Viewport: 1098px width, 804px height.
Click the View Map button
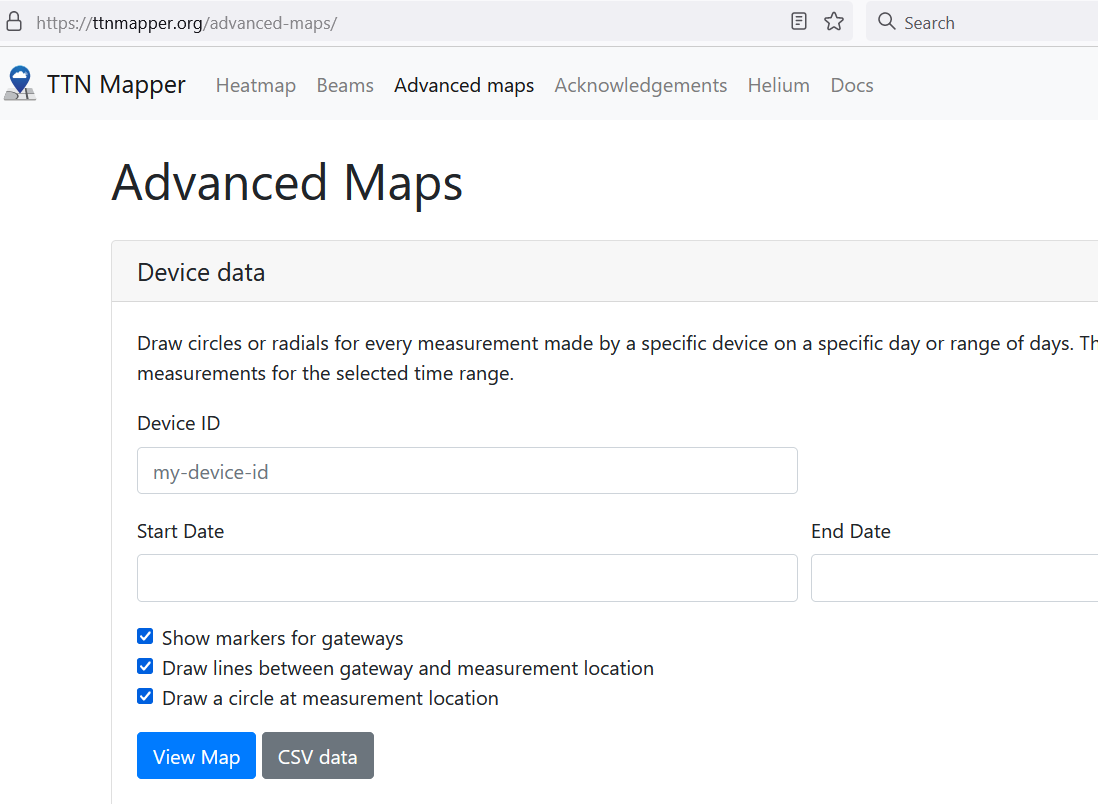coord(197,756)
